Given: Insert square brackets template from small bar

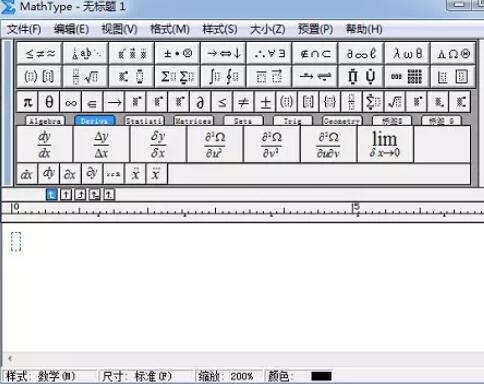Looking at the screenshot, I should pyautogui.click(x=308, y=102).
